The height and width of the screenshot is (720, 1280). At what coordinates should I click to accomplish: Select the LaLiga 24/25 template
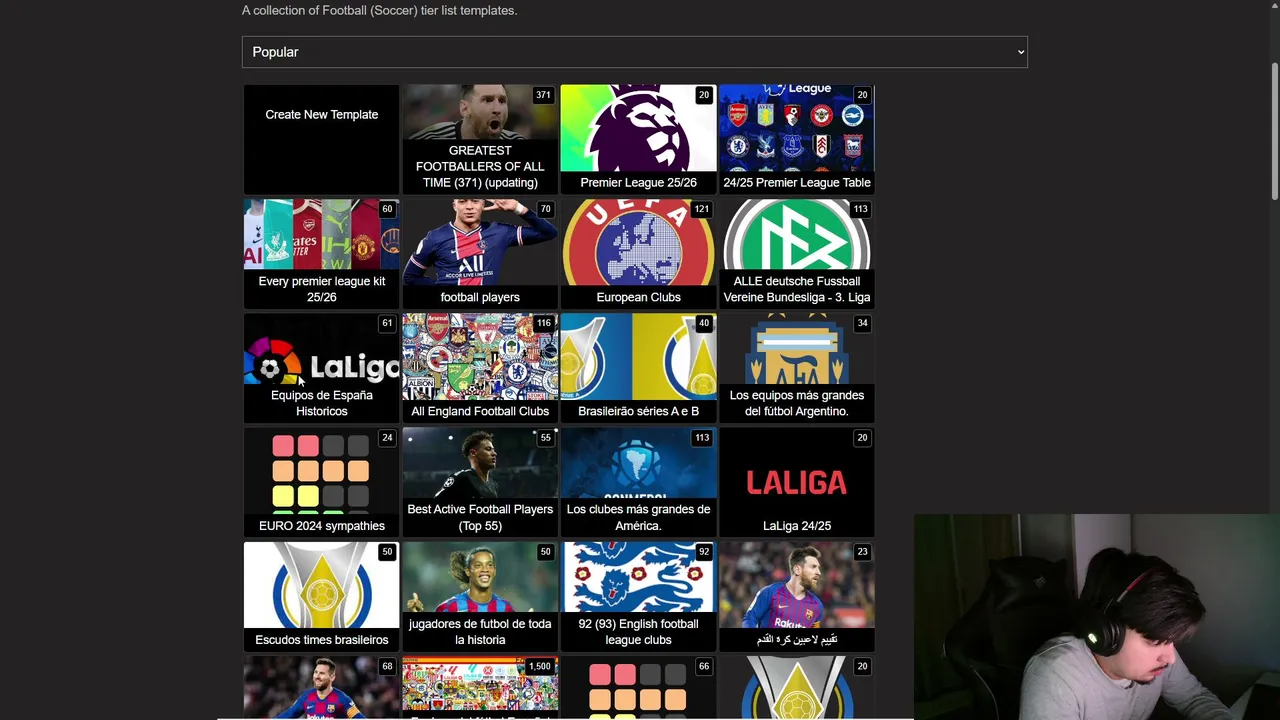point(797,483)
